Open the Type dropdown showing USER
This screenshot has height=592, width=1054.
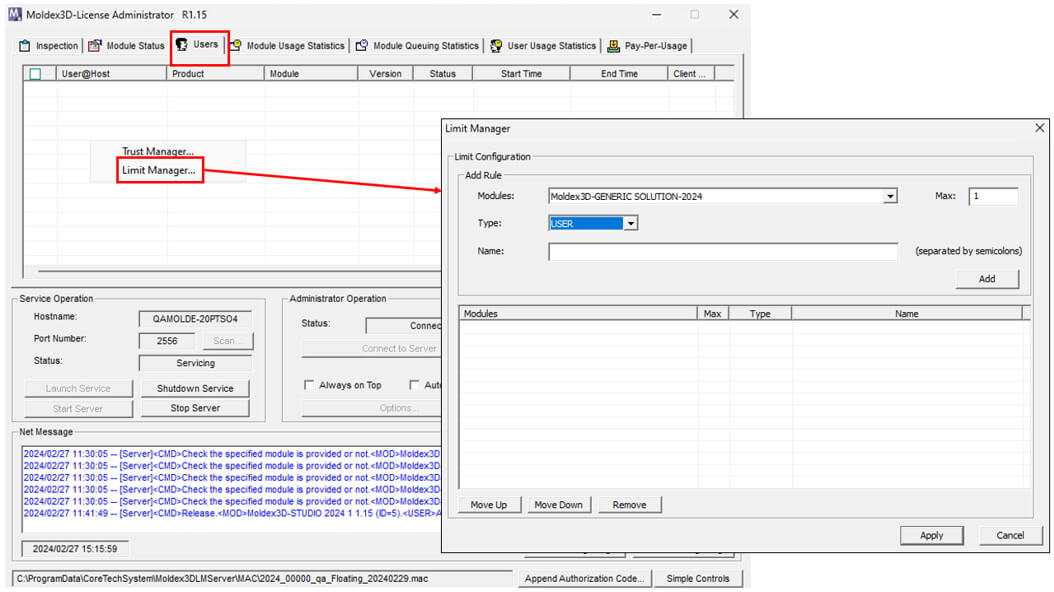[x=630, y=223]
